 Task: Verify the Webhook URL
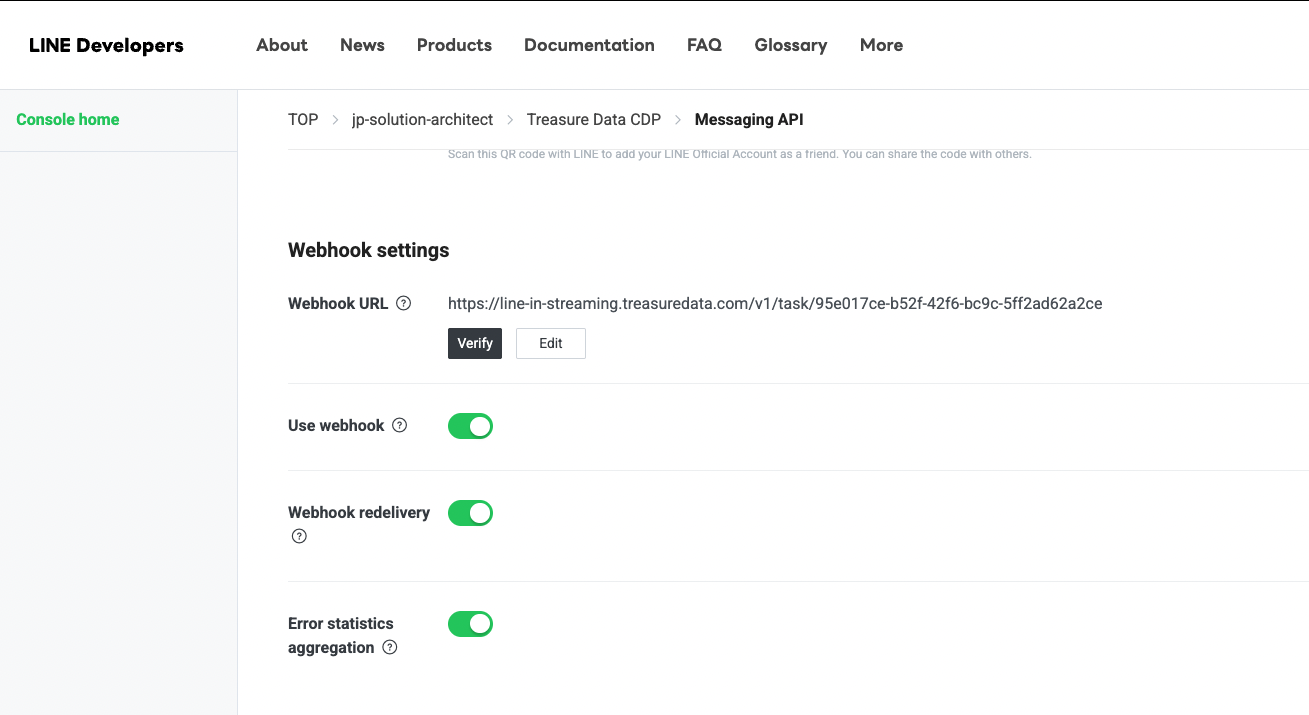pos(474,343)
